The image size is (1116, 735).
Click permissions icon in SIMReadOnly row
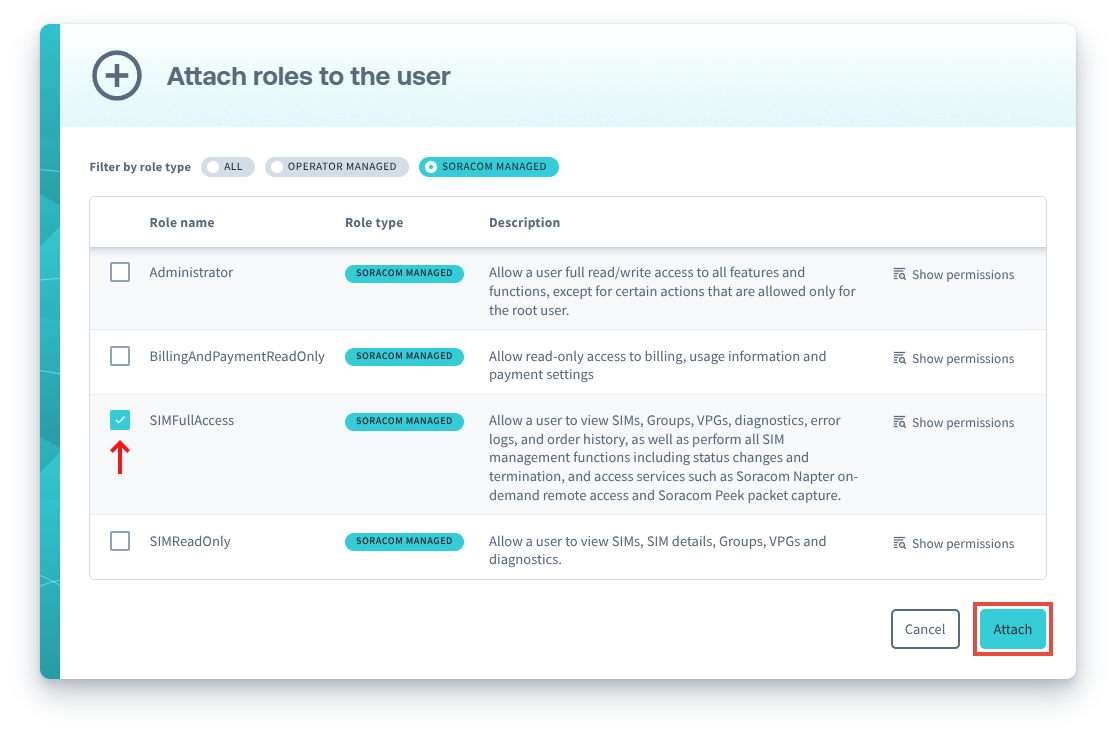tap(899, 543)
